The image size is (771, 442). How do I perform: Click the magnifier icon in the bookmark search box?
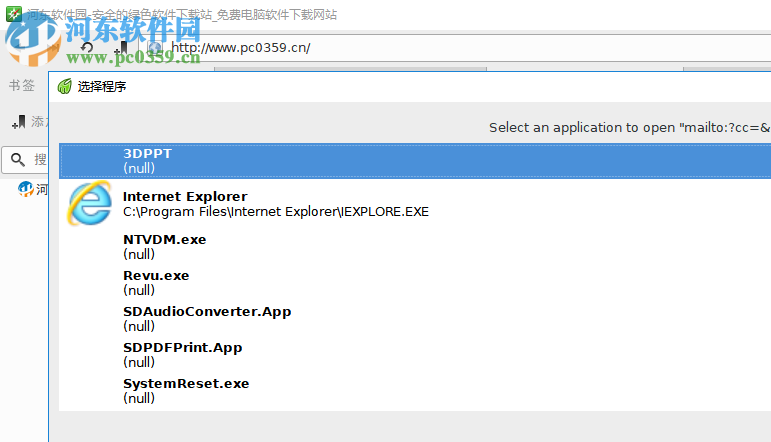click(18, 159)
